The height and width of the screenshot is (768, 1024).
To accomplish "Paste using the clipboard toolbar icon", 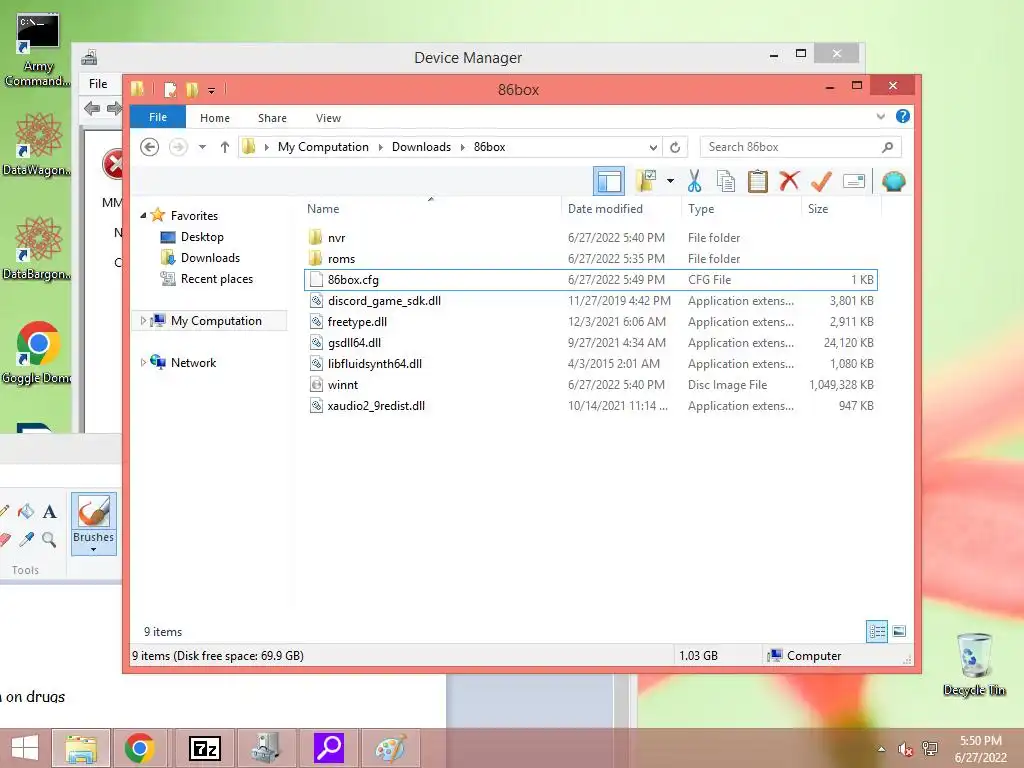I will pos(757,181).
